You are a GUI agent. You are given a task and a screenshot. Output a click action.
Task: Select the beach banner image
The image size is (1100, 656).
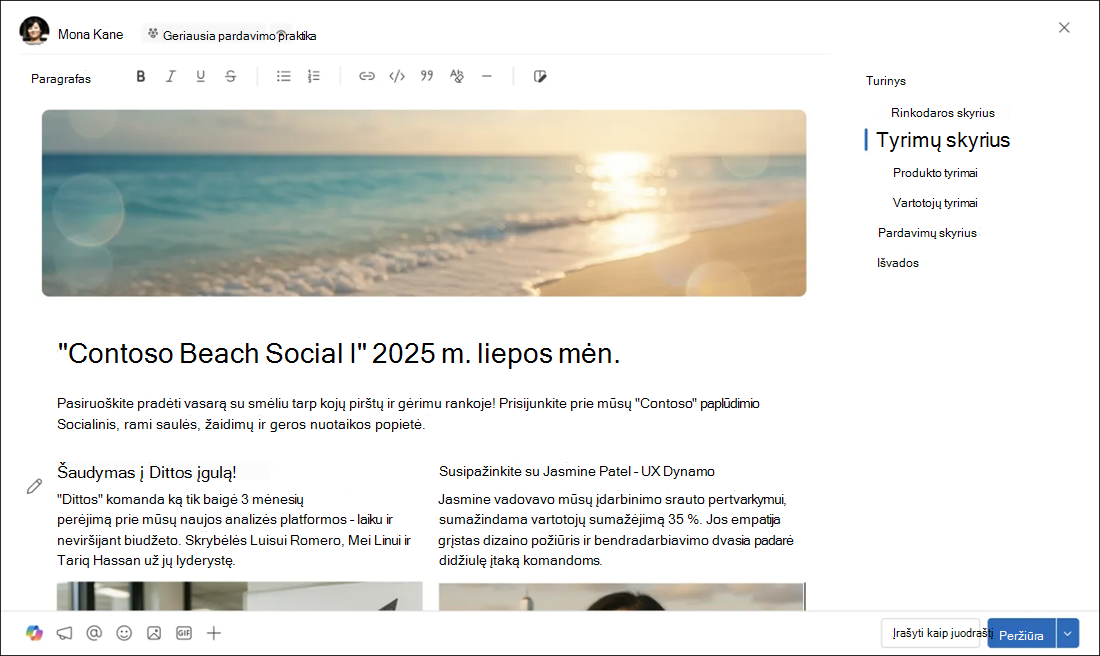coord(424,203)
